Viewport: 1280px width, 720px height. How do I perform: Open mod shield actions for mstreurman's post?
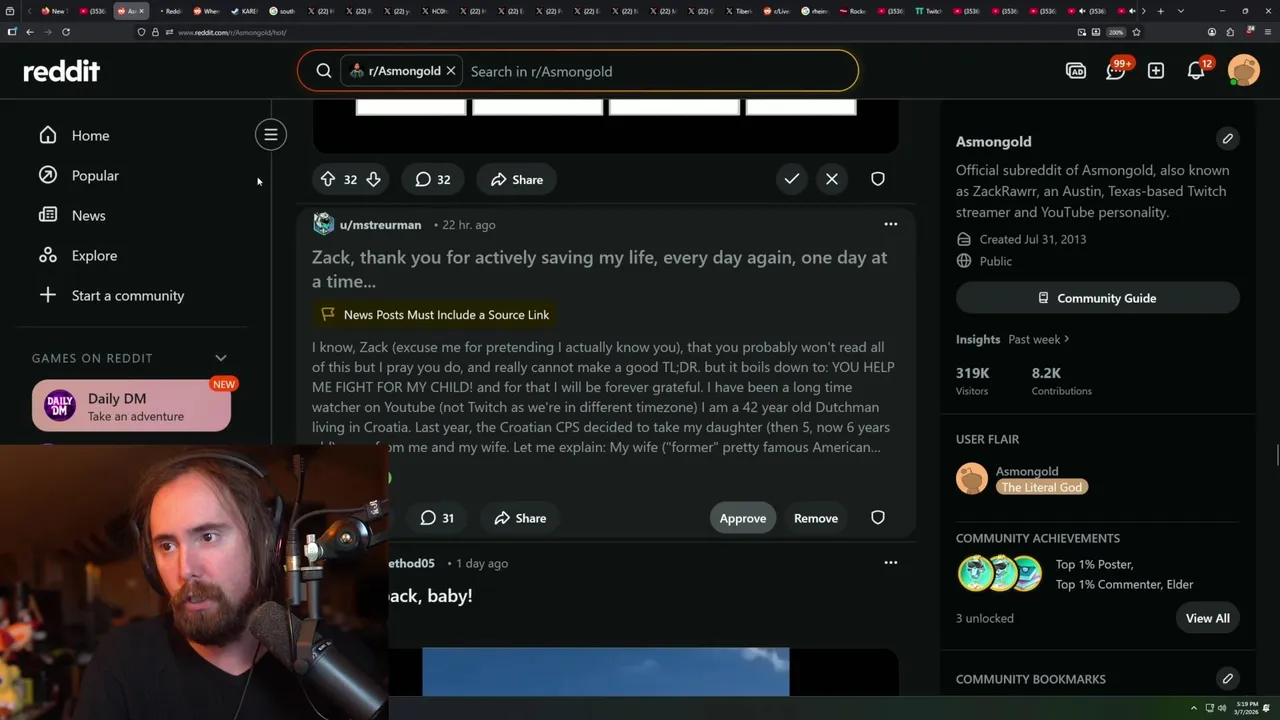point(878,518)
